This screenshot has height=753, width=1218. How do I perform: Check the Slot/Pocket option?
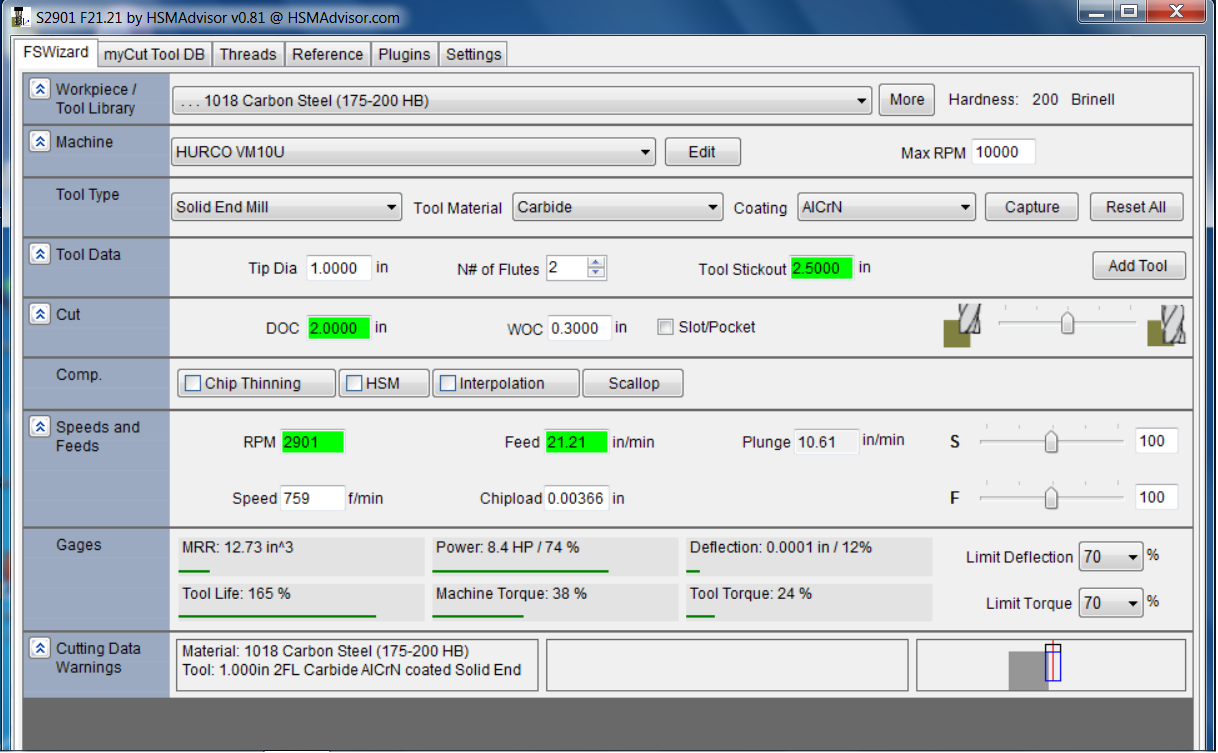click(665, 327)
